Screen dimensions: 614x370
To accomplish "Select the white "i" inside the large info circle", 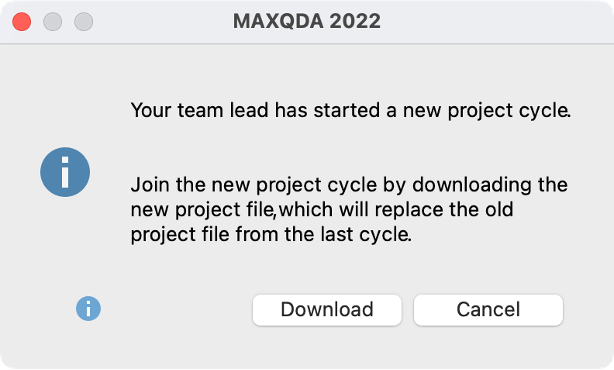I will coord(65,172).
